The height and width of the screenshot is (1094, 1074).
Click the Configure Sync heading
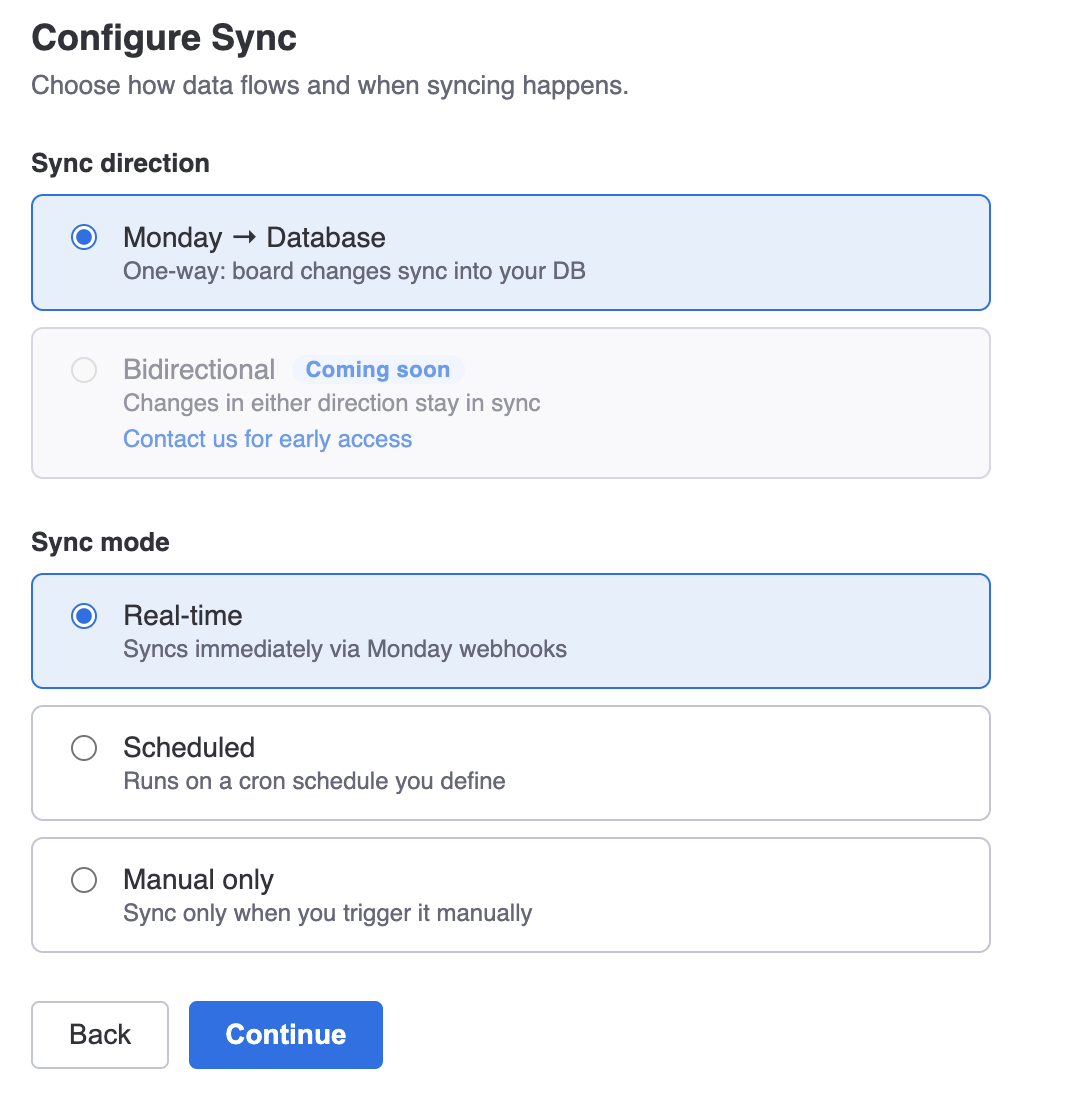coord(164,38)
